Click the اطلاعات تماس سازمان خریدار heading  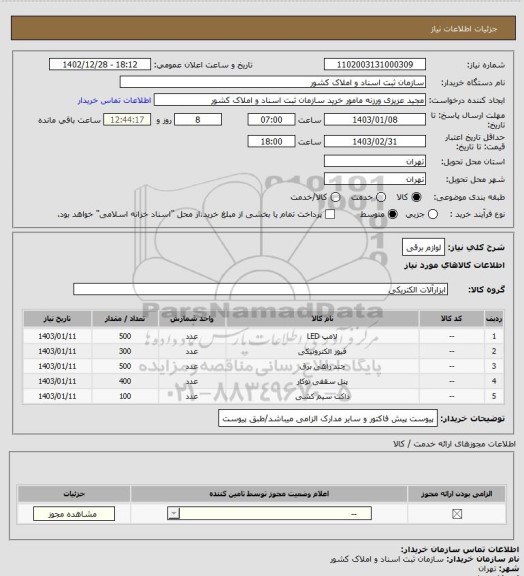point(460,550)
